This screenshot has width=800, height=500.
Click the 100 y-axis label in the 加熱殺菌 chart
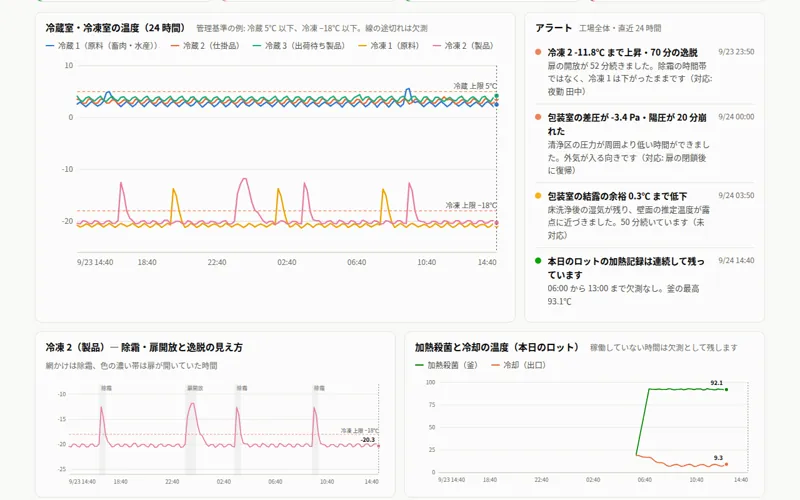(x=430, y=382)
